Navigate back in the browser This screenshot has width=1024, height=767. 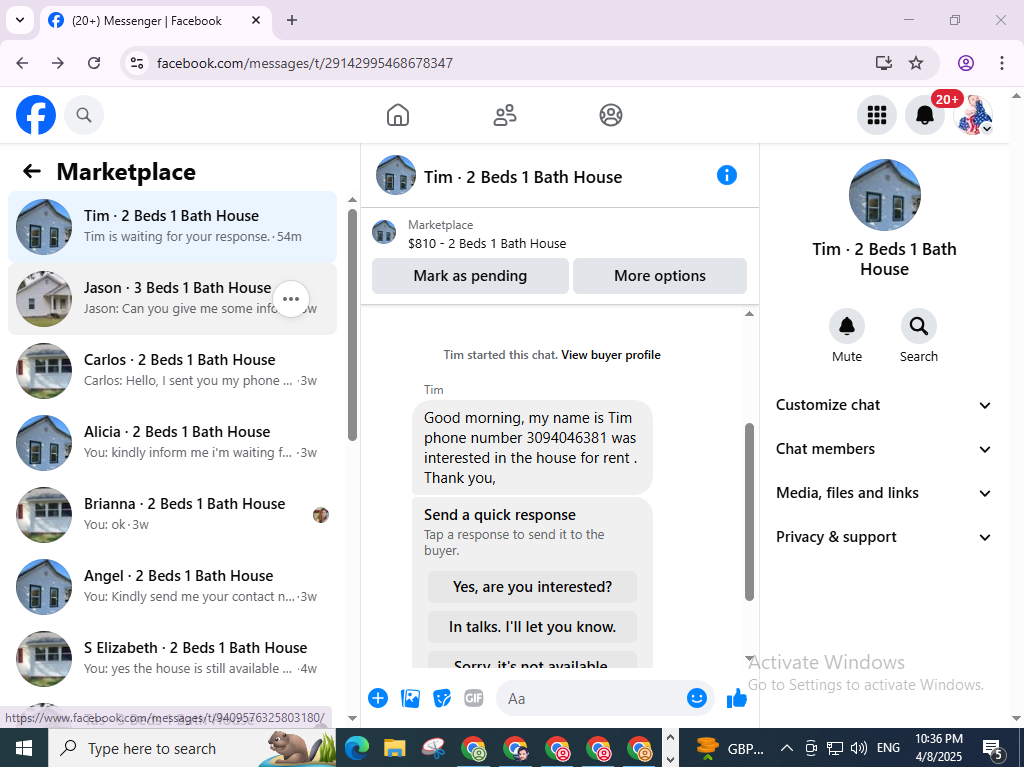click(x=22, y=63)
